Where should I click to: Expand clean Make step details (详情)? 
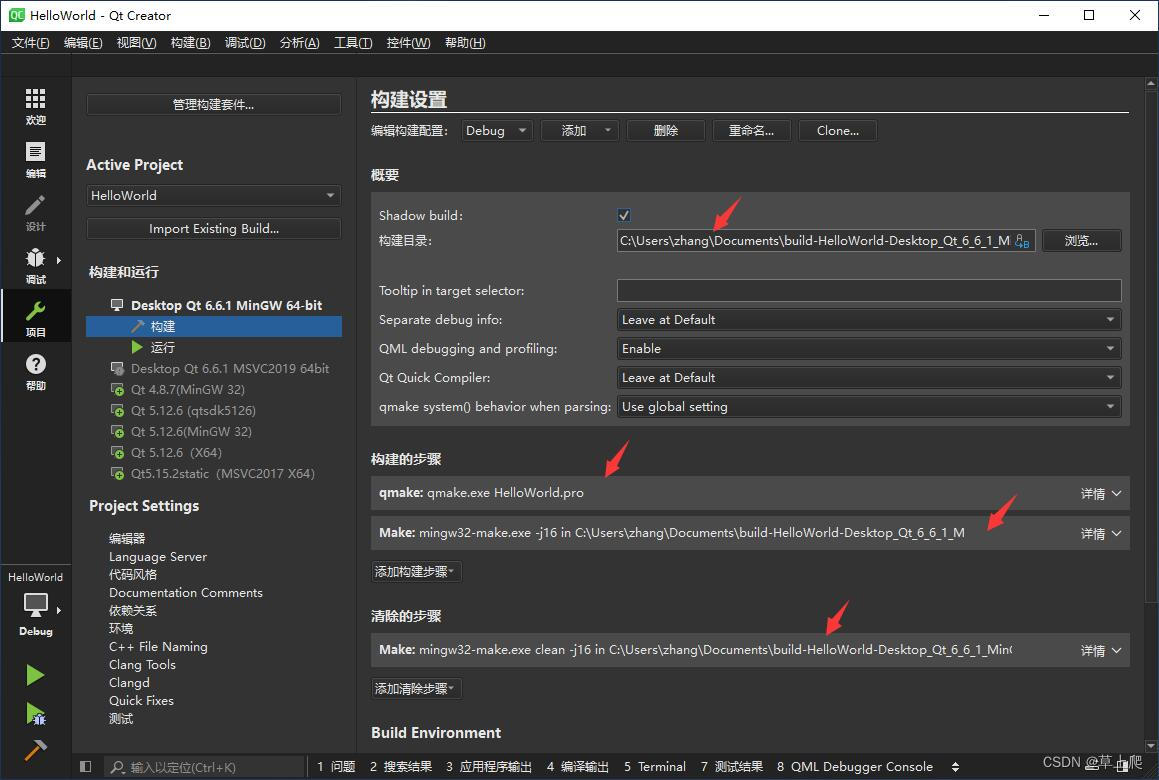tap(1101, 651)
